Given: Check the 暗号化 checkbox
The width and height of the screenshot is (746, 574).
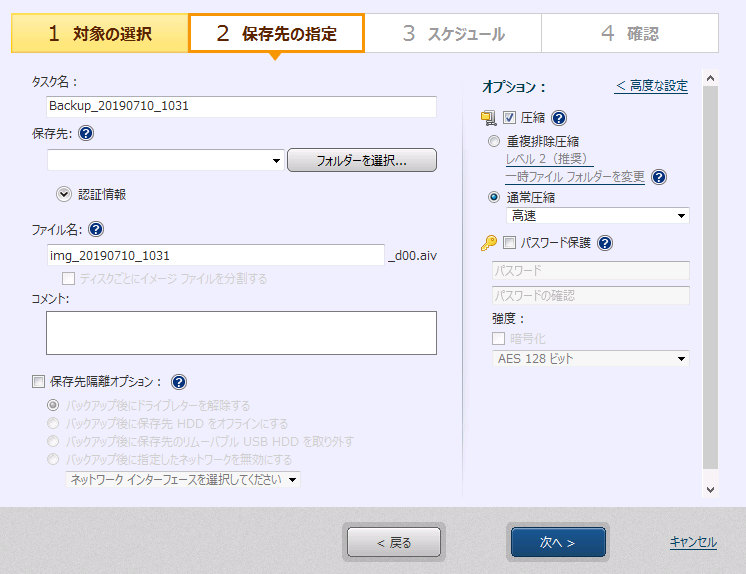Looking at the screenshot, I should point(498,338).
